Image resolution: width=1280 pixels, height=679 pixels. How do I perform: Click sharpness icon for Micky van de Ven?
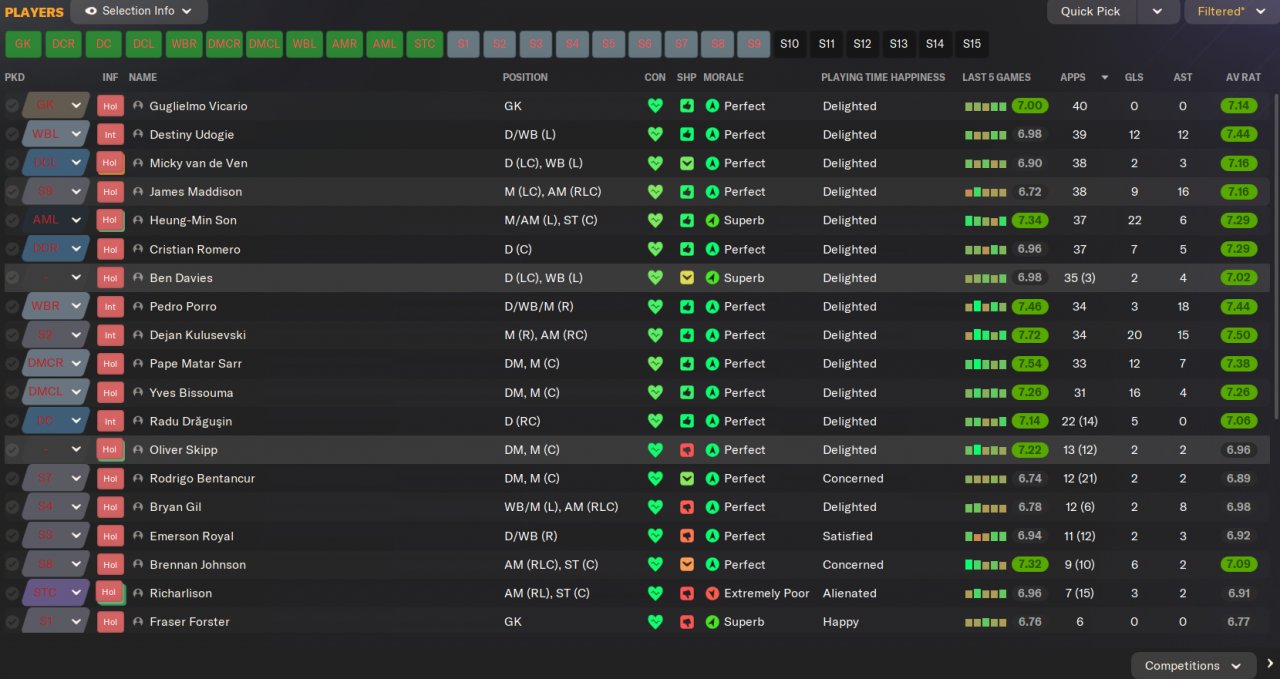(687, 163)
